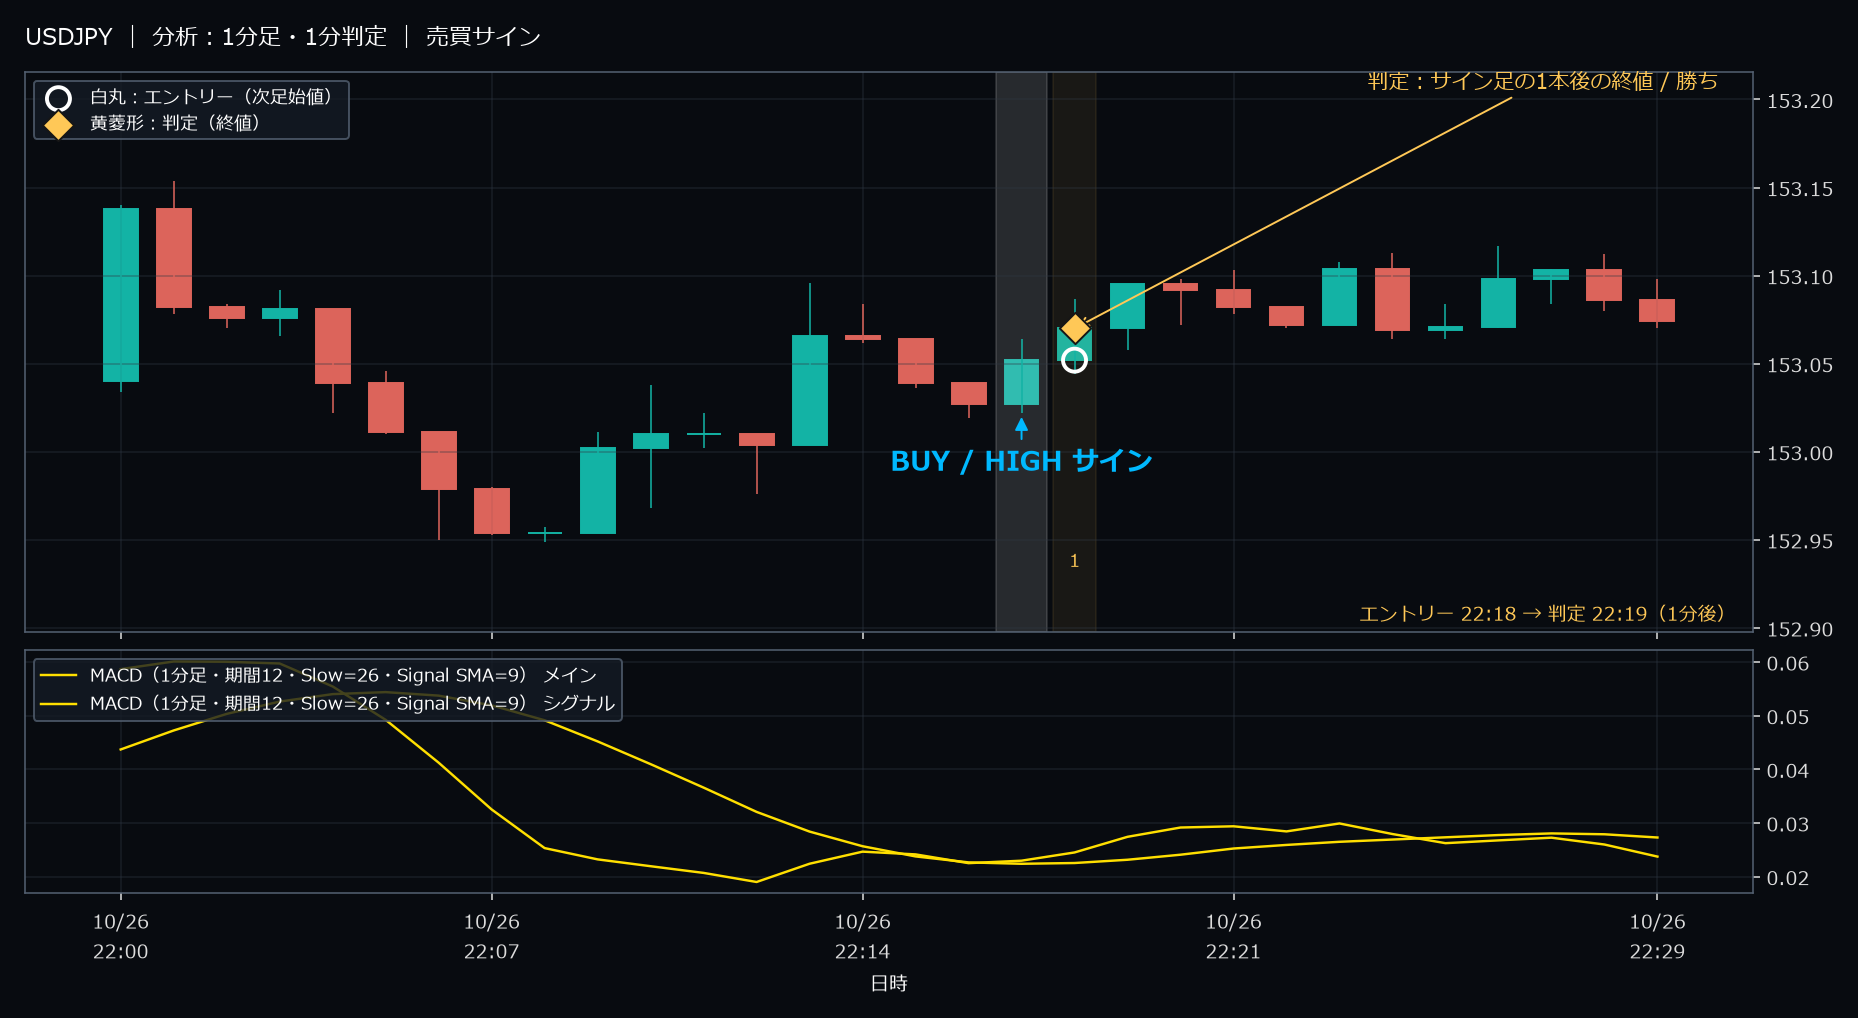Click the 10/26 22:07 time axis label
Image resolution: width=1858 pixels, height=1018 pixels.
point(492,937)
